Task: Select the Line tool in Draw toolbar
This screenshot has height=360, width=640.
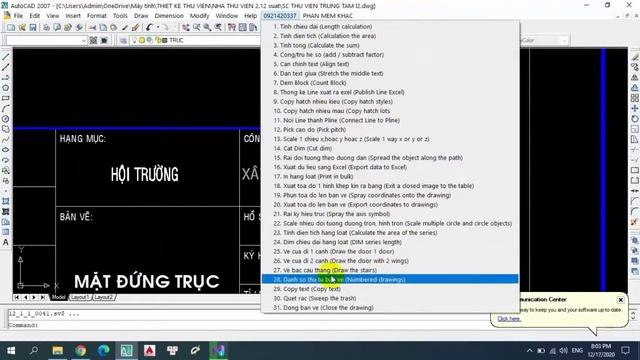Action: click(x=6, y=57)
